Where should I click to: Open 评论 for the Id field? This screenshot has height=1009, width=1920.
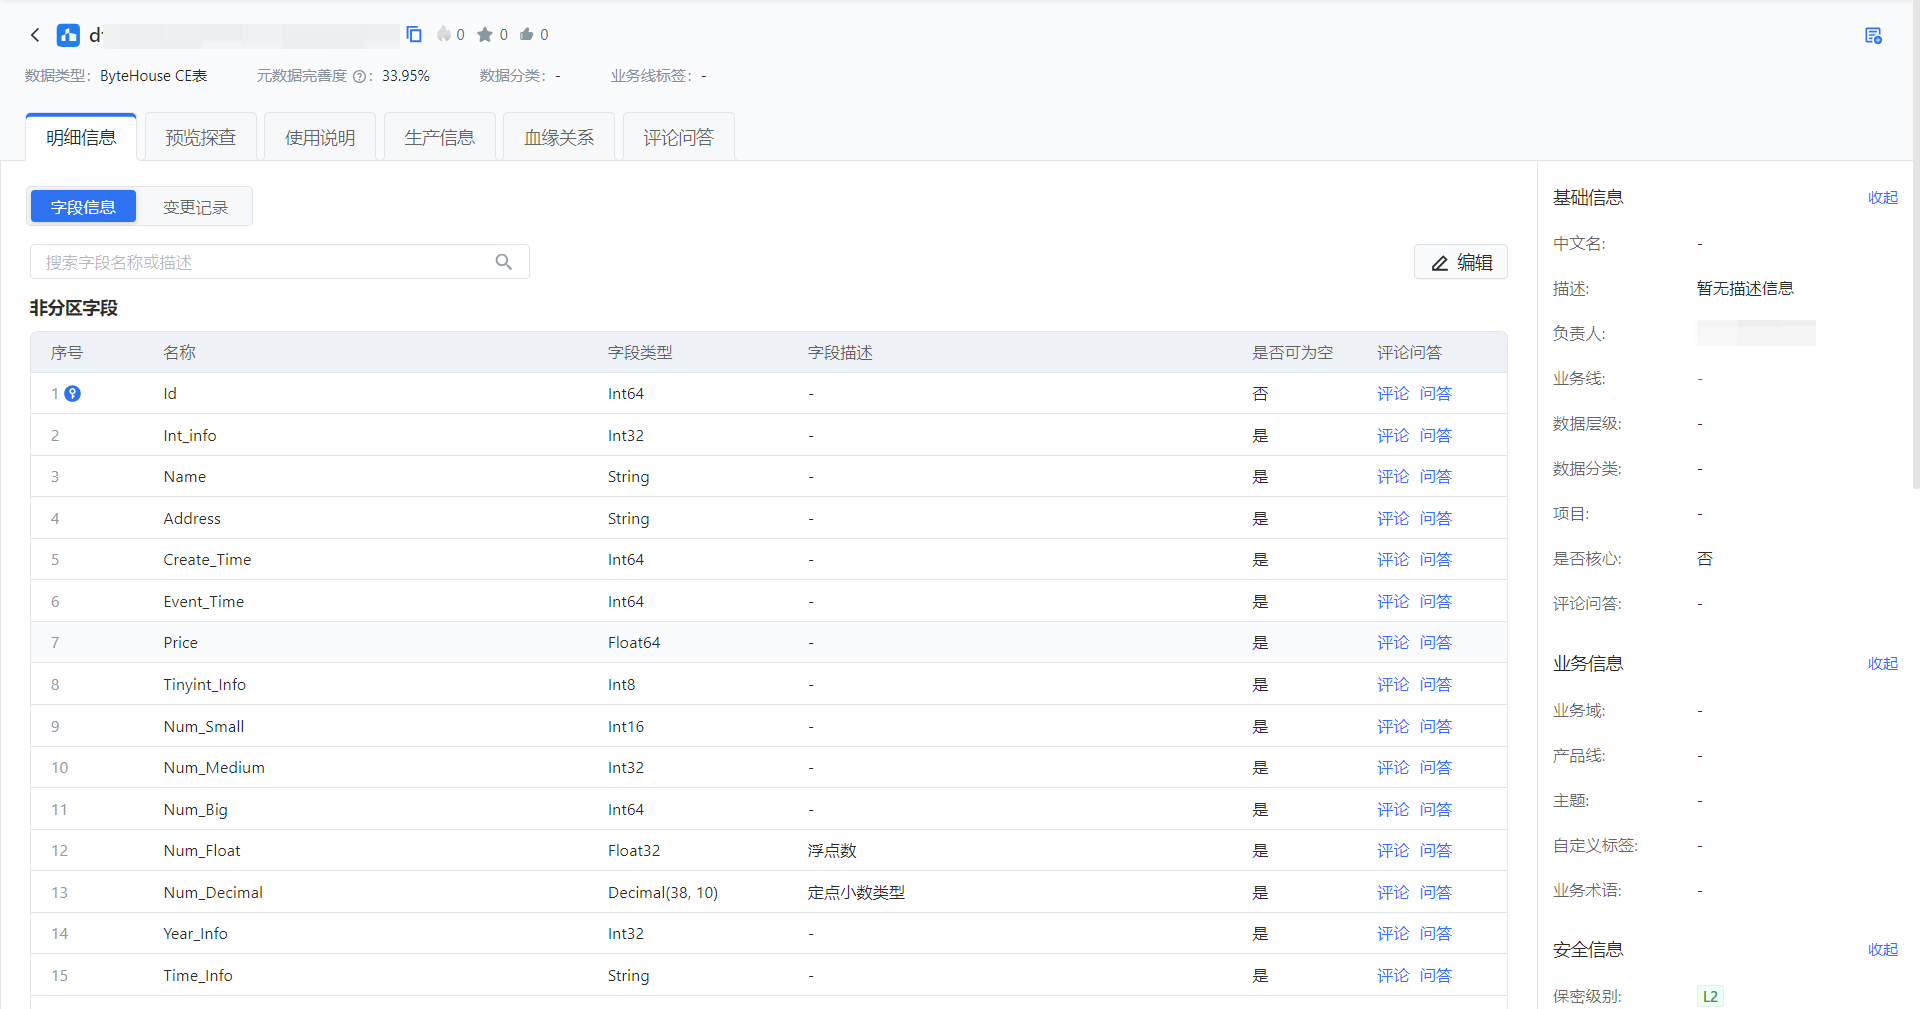pos(1393,394)
